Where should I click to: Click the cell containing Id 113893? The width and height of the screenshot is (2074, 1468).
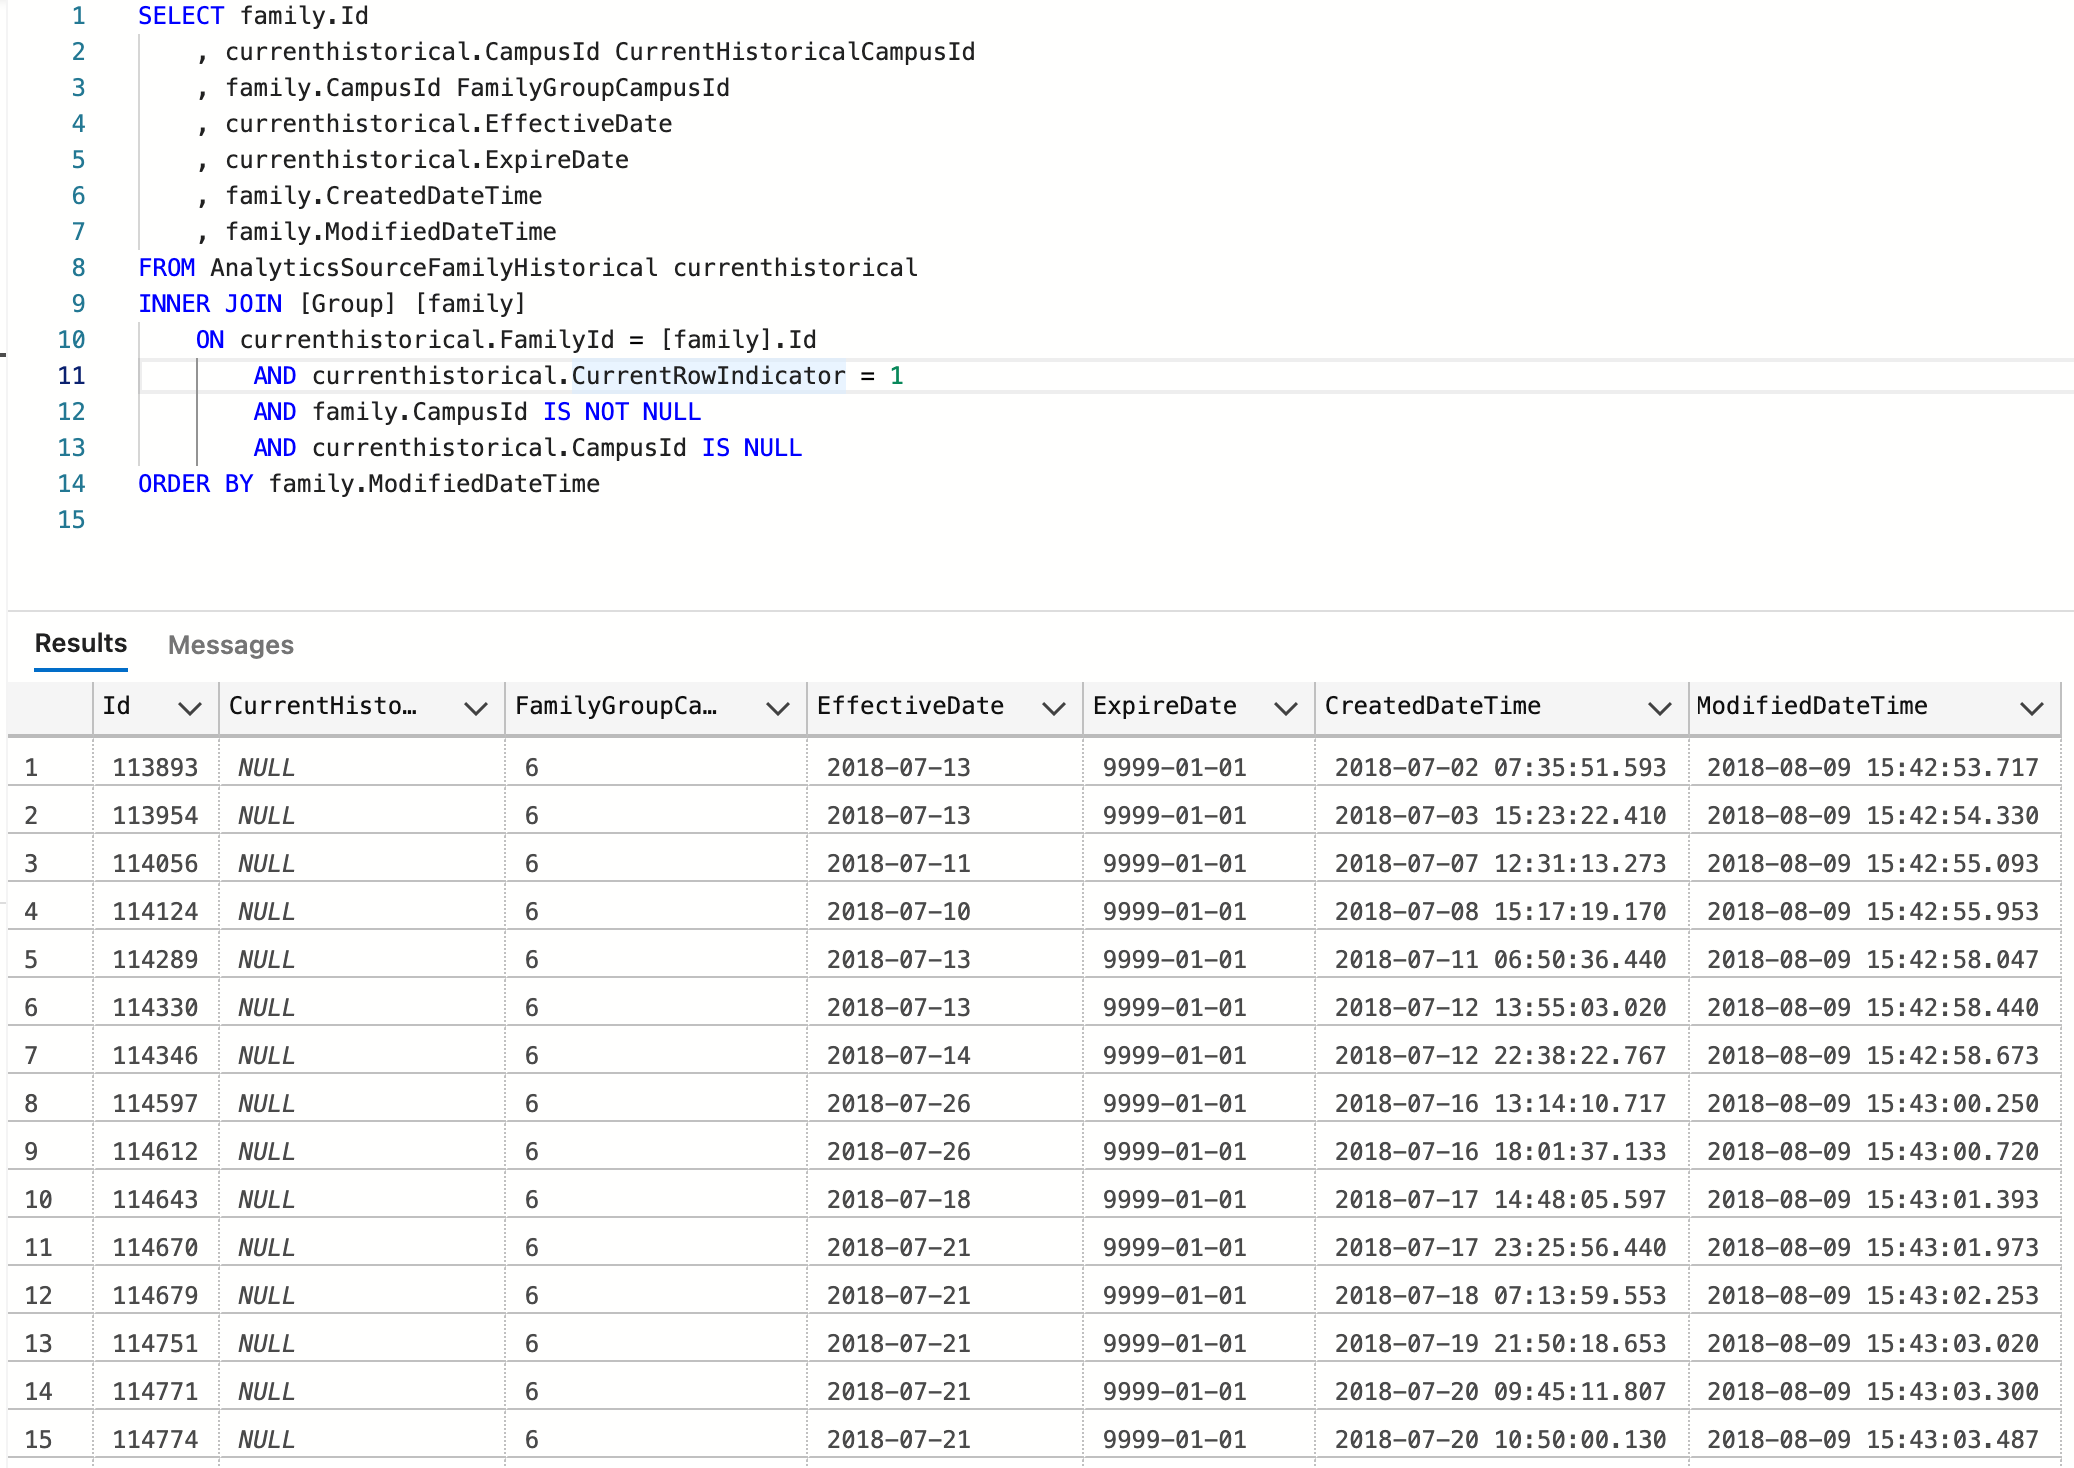[x=155, y=767]
